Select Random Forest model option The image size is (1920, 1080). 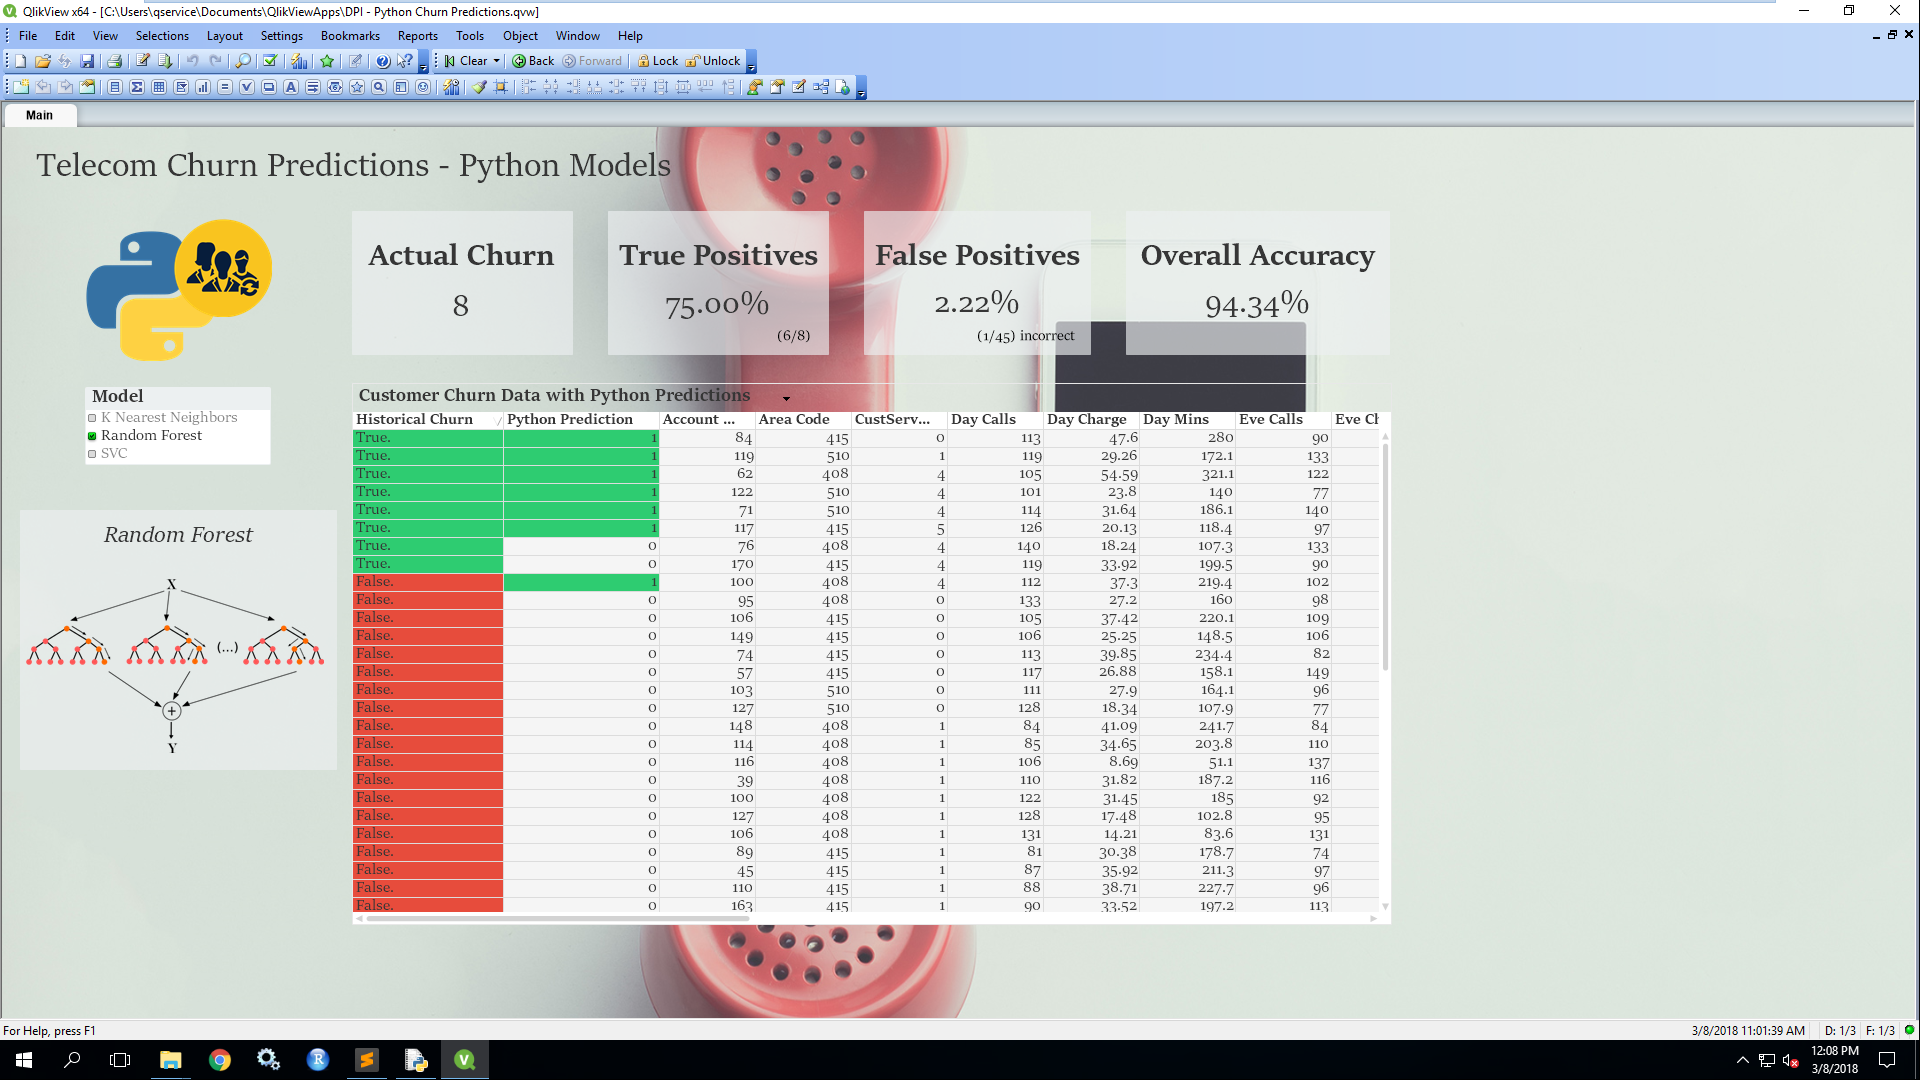pos(151,435)
